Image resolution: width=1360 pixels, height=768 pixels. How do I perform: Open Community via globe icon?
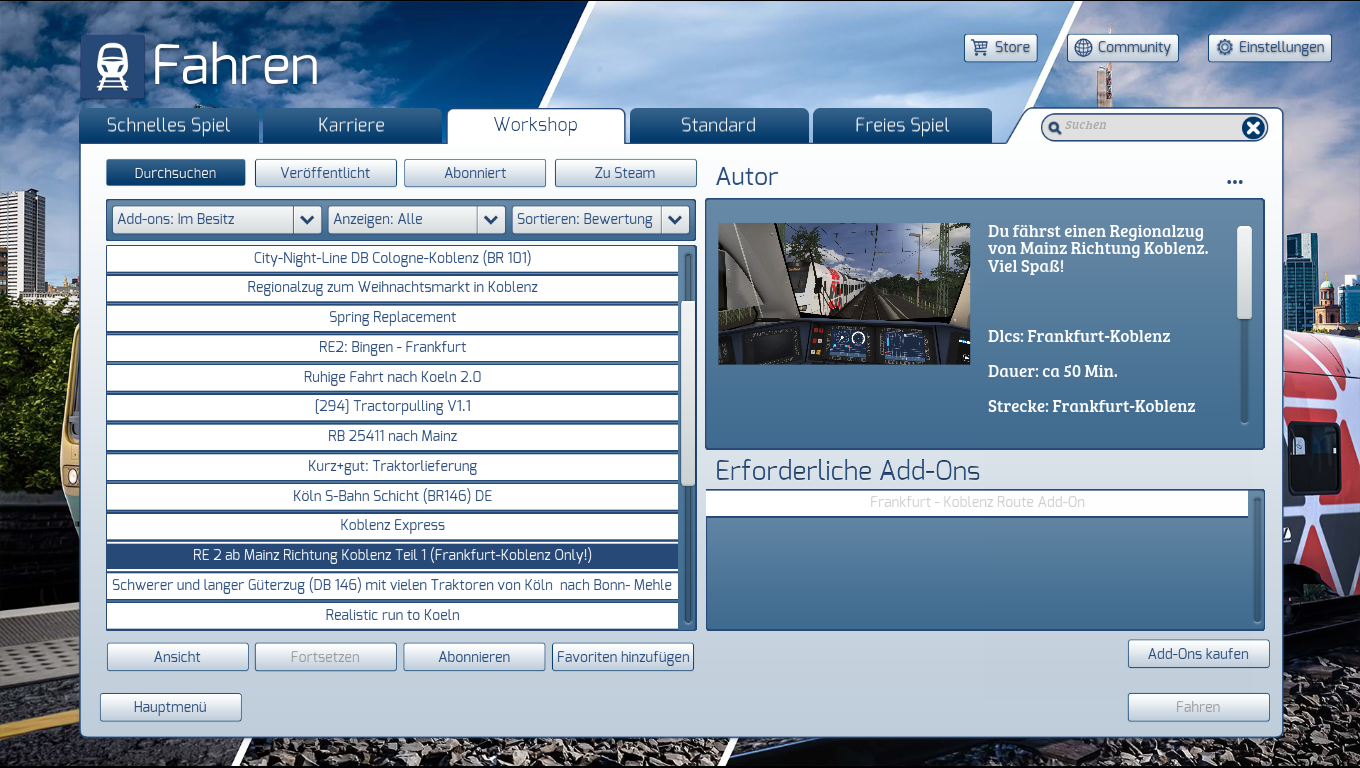pos(1083,48)
